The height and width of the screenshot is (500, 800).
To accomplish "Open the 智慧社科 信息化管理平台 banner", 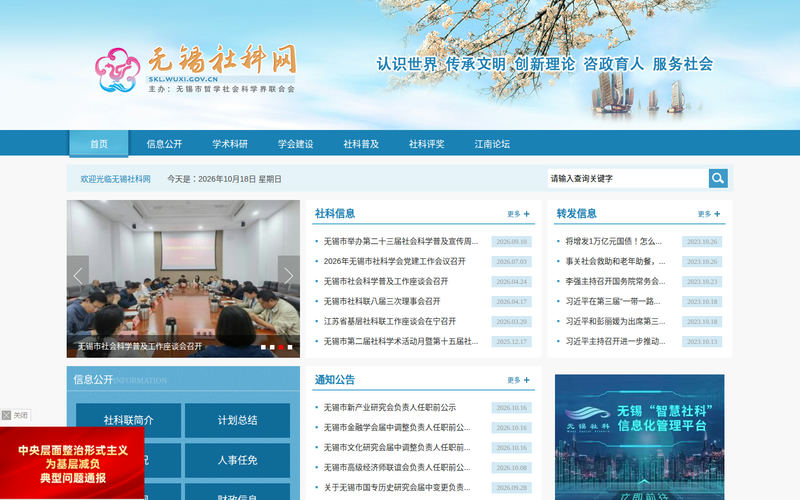I will (640, 437).
